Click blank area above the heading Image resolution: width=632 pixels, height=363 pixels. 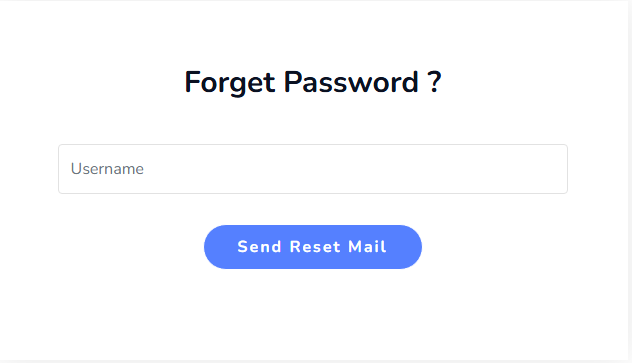[x=313, y=32]
